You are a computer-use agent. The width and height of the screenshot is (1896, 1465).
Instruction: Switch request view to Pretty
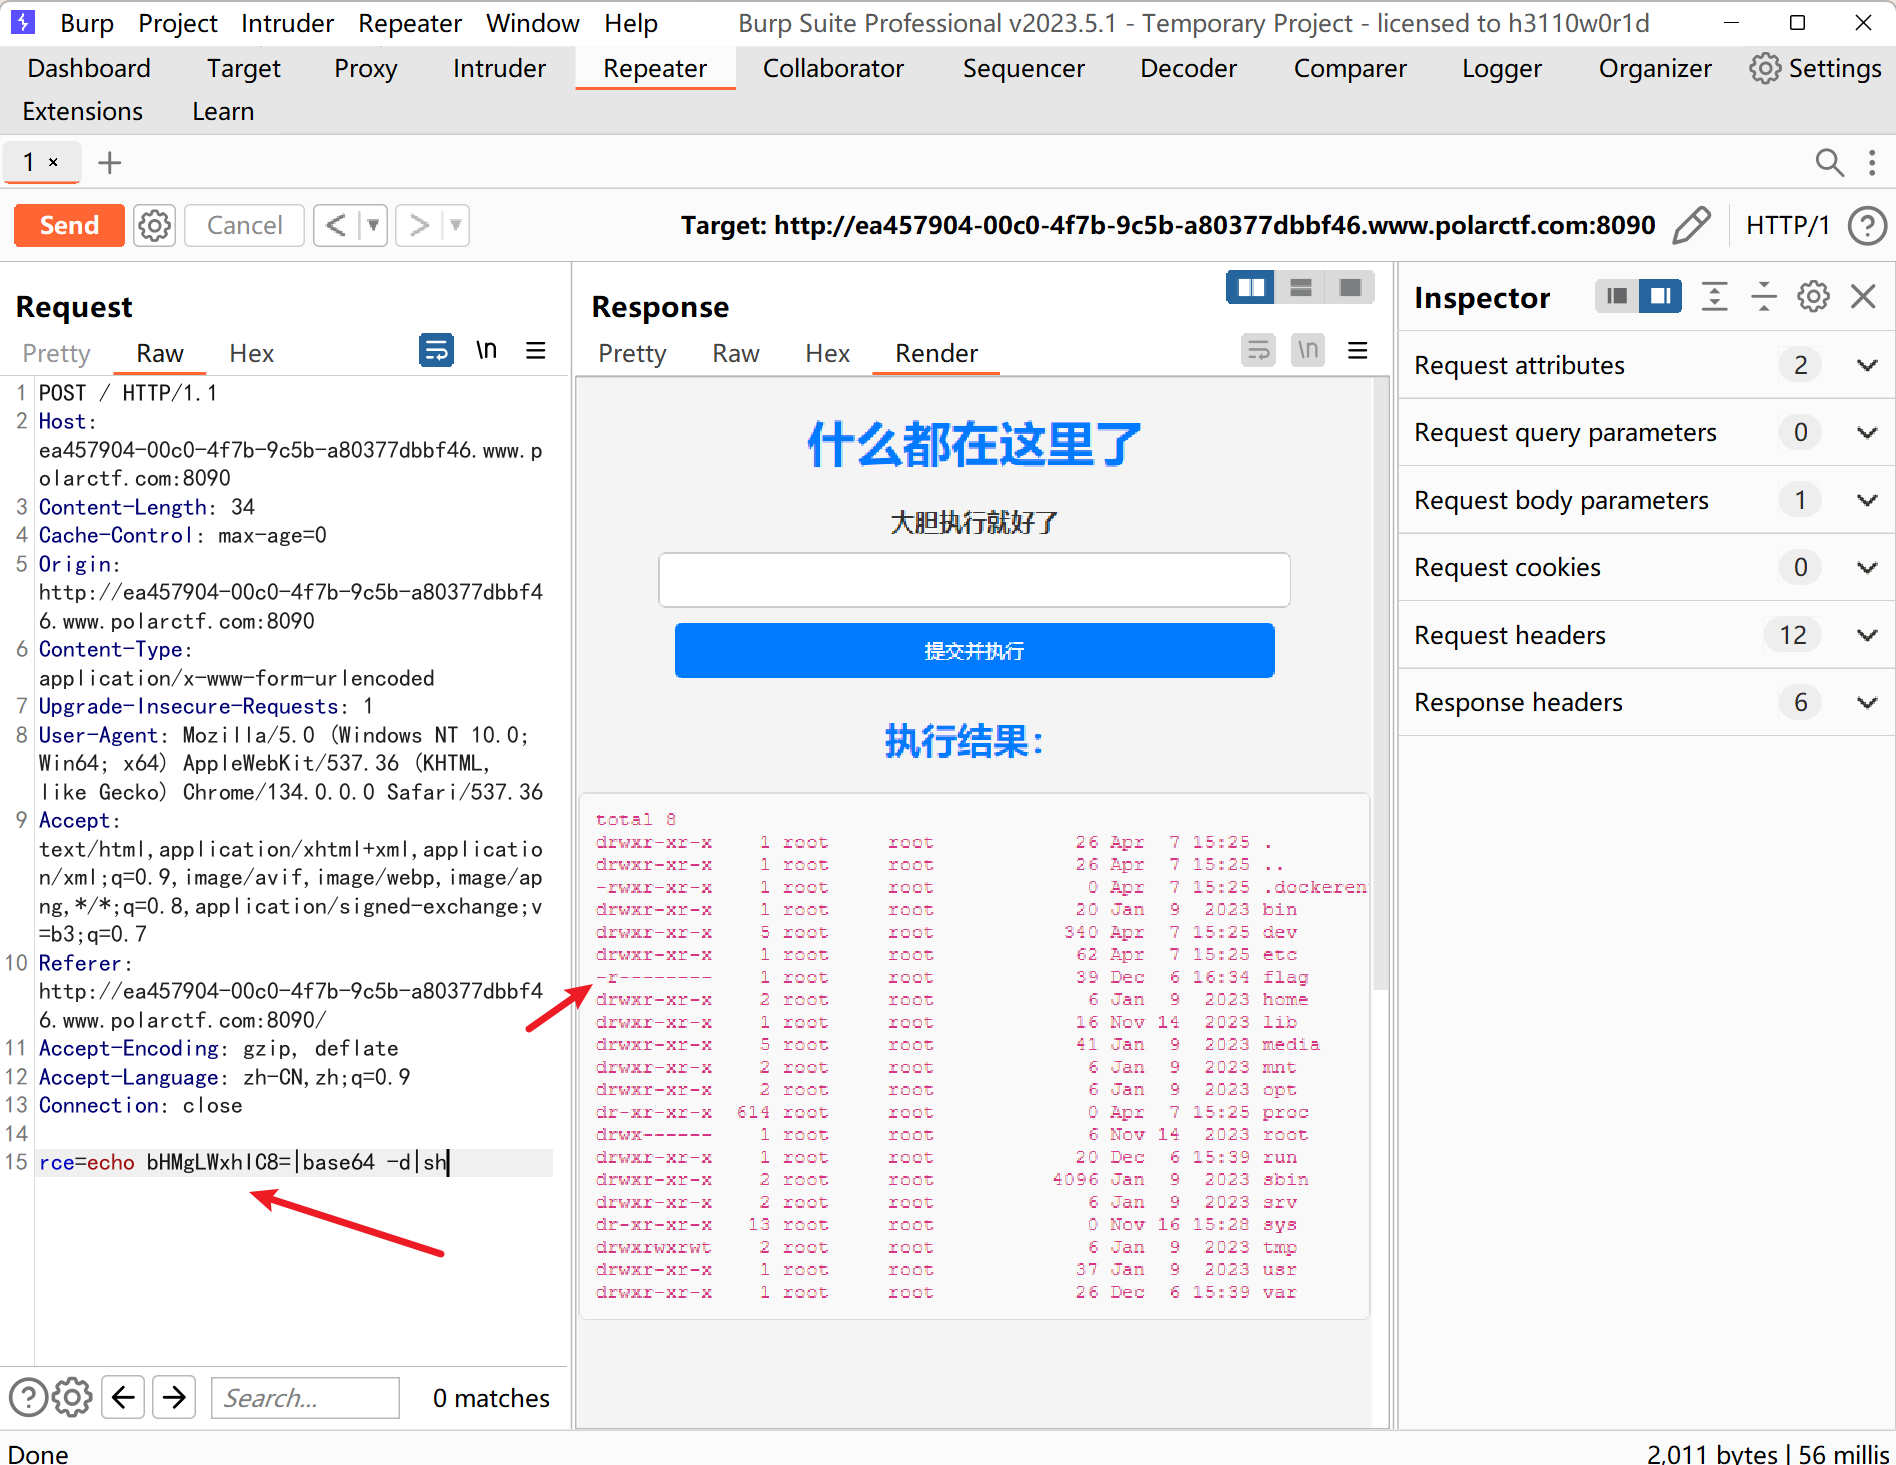pyautogui.click(x=56, y=353)
